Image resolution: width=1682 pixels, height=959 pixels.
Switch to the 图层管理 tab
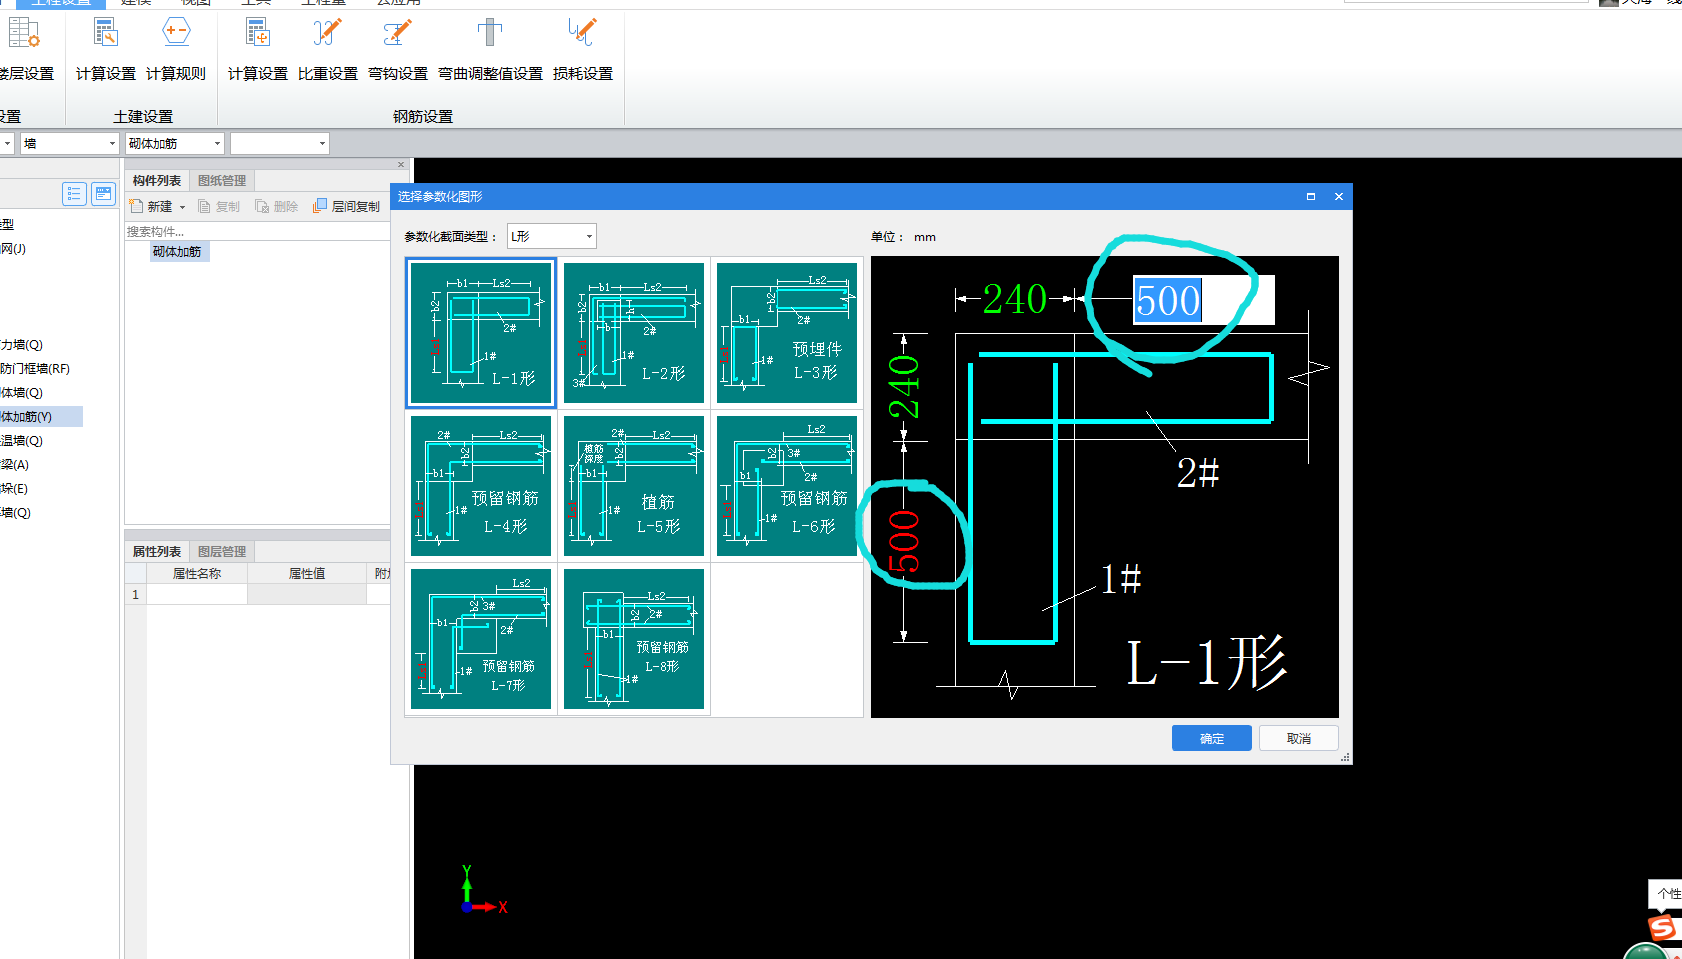coord(222,552)
